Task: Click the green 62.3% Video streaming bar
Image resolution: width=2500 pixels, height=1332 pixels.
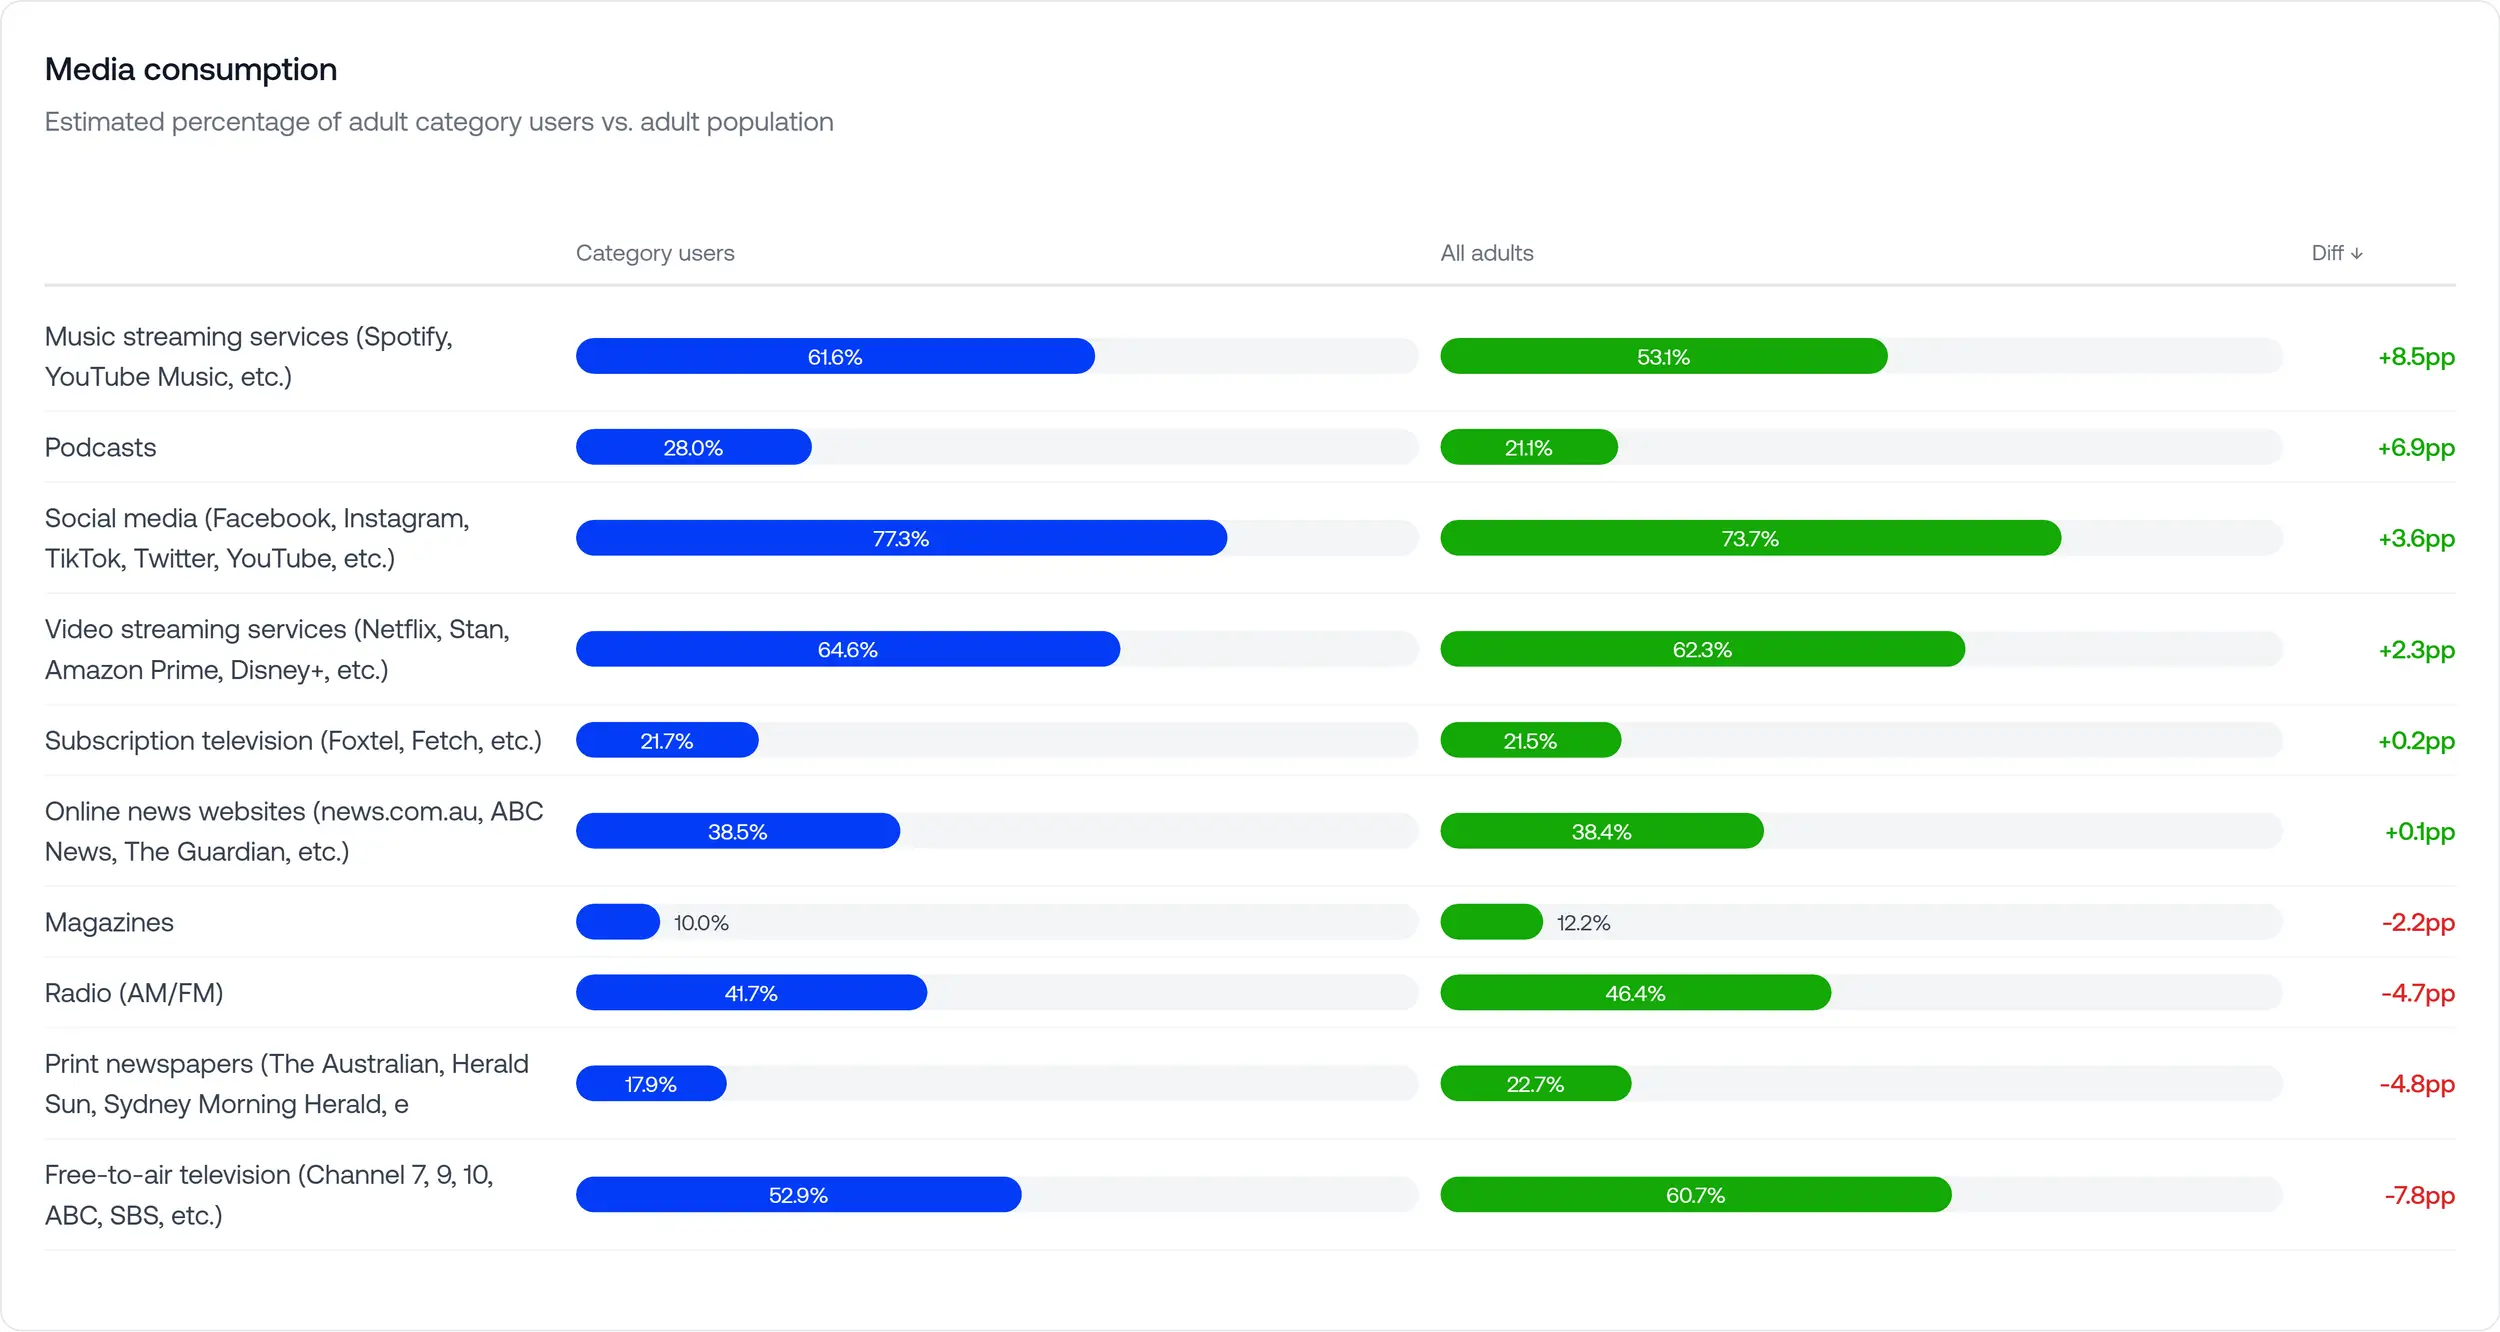Action: tap(1702, 650)
